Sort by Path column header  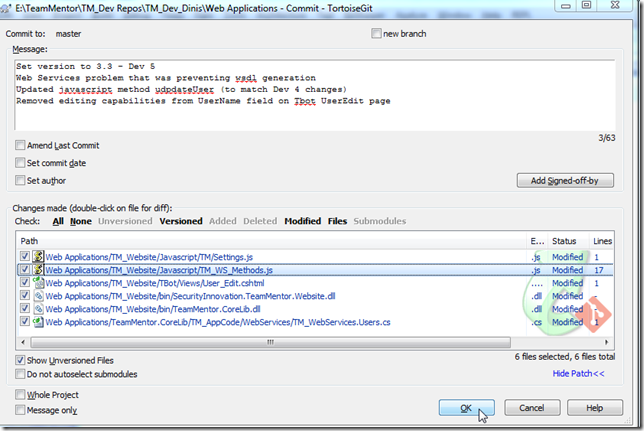(271, 241)
